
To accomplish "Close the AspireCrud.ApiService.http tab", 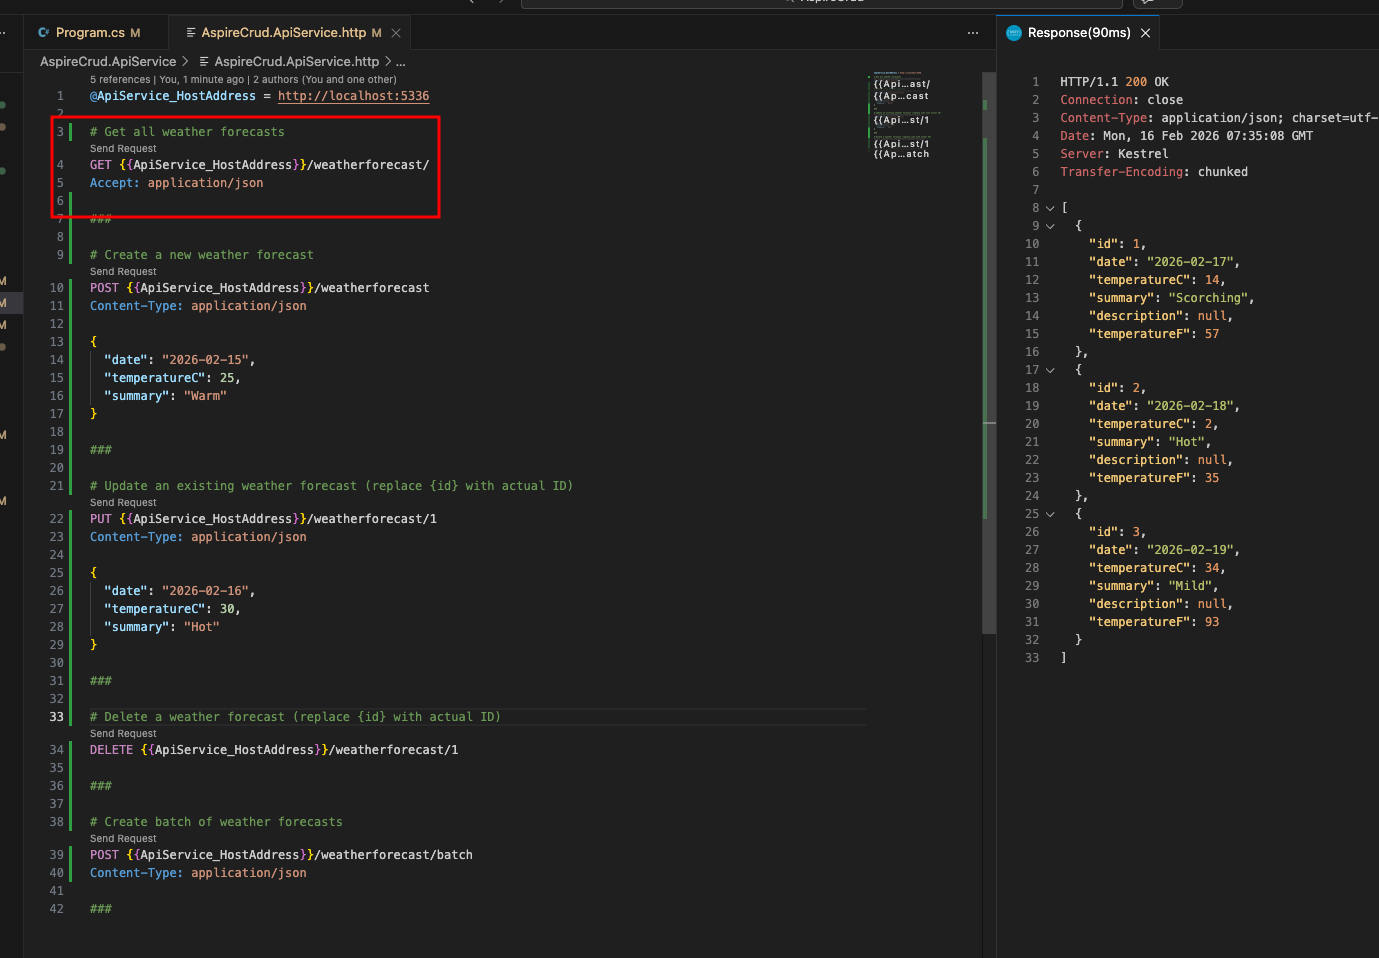I will tap(396, 33).
